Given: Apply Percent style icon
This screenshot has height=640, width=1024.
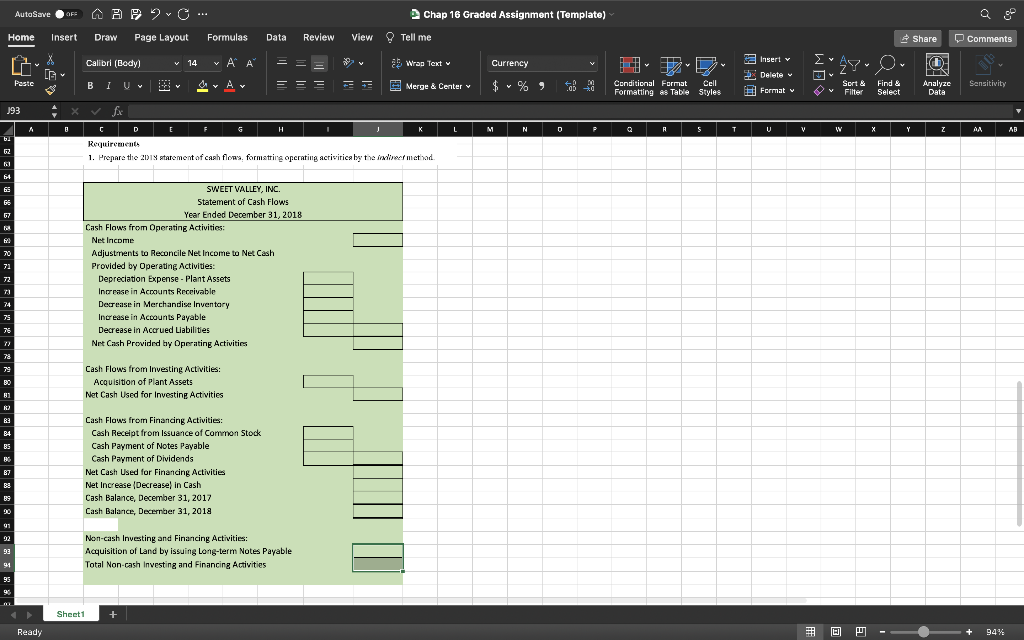Looking at the screenshot, I should [x=523, y=86].
